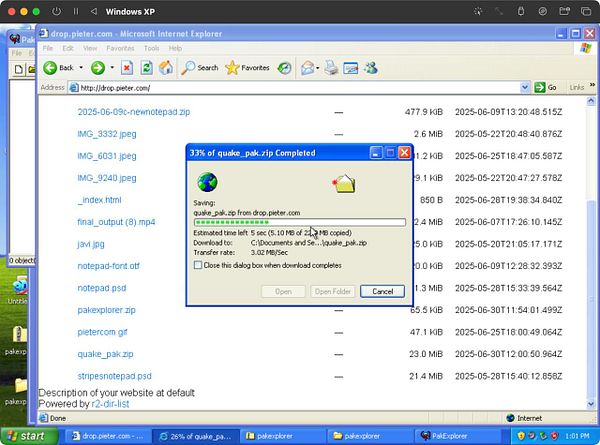Cancel the quake_pak.zip download

click(382, 292)
